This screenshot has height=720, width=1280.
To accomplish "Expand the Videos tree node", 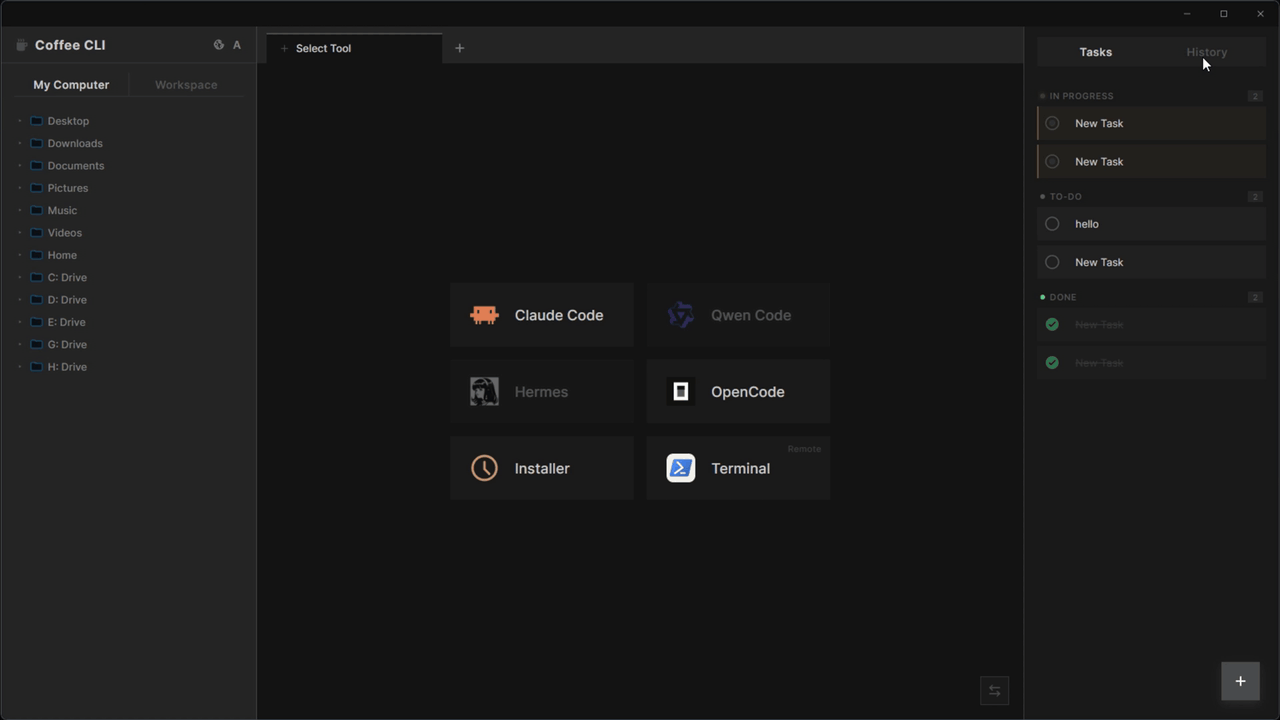I will [20, 233].
